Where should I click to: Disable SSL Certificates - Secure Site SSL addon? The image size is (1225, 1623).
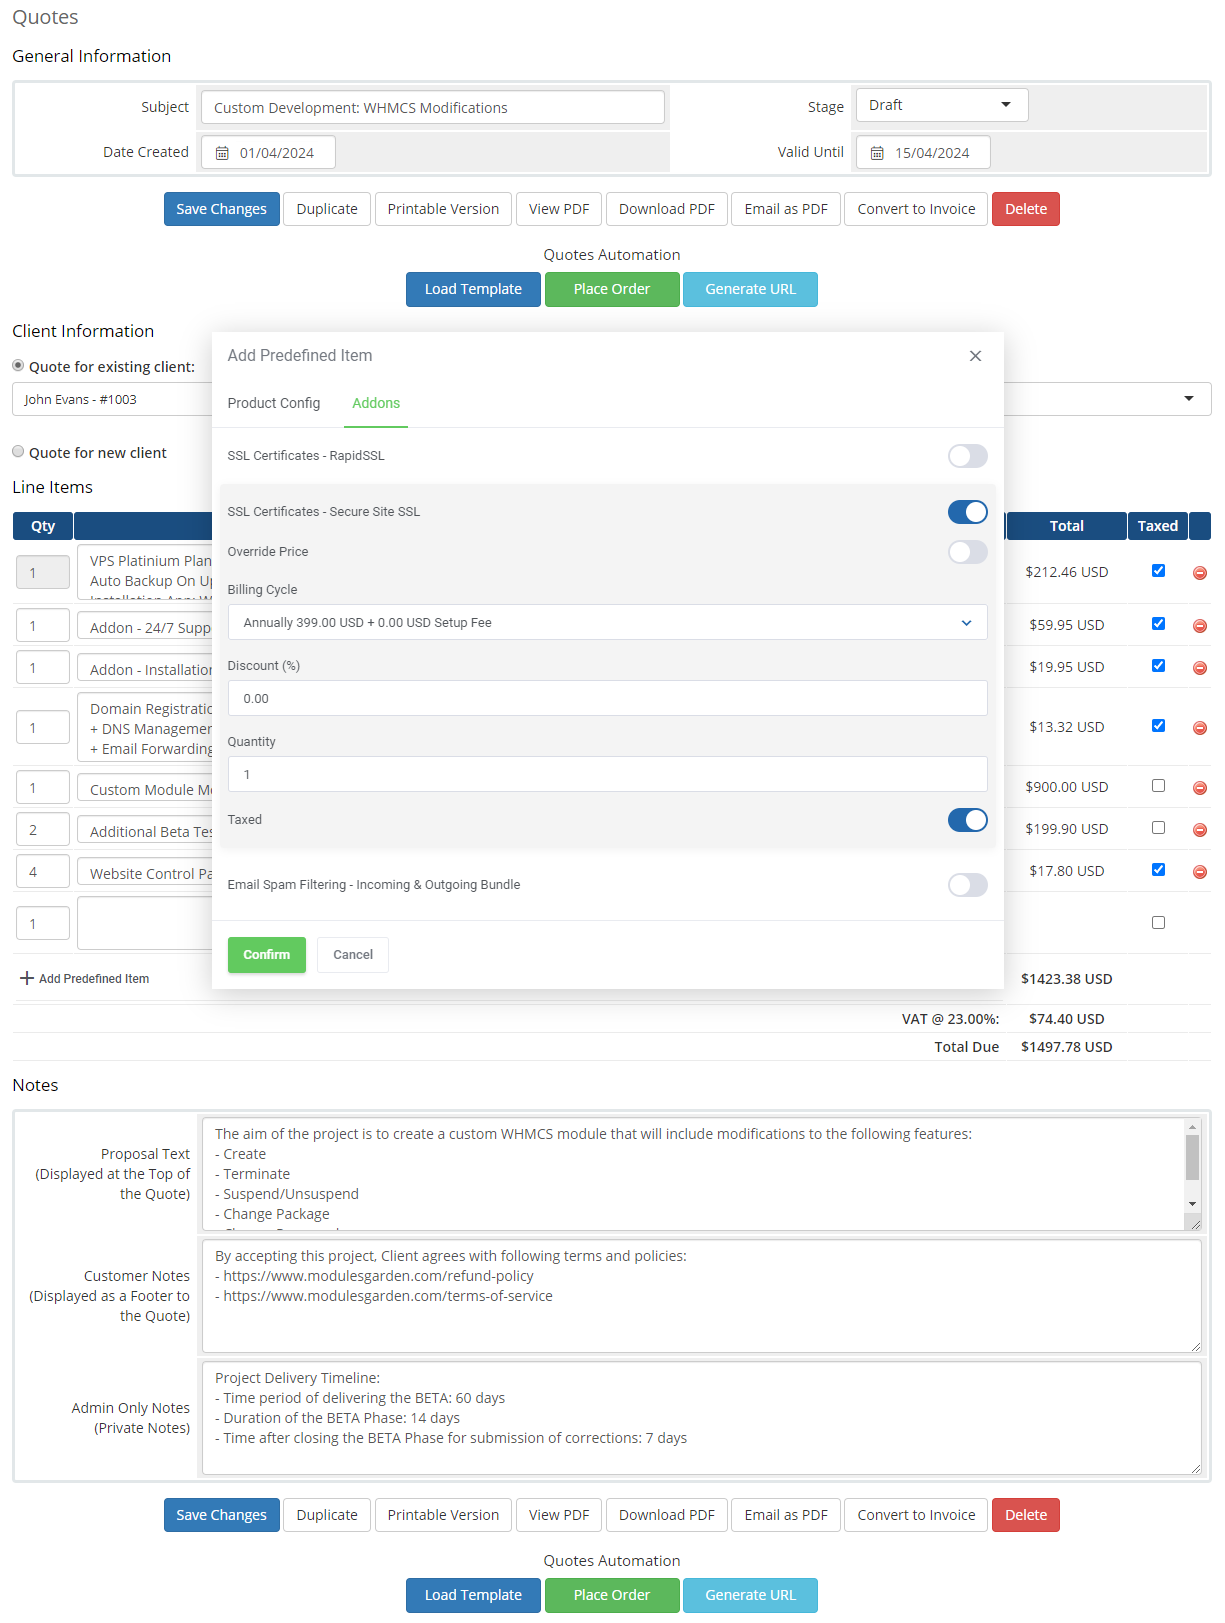pyautogui.click(x=967, y=512)
